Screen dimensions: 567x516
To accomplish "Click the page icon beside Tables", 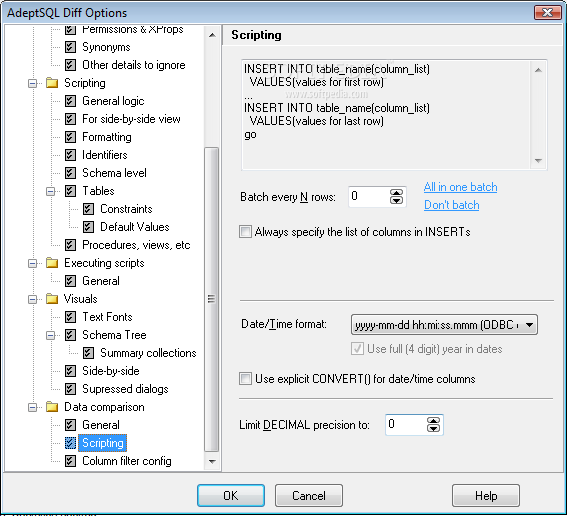I will tap(70, 191).
